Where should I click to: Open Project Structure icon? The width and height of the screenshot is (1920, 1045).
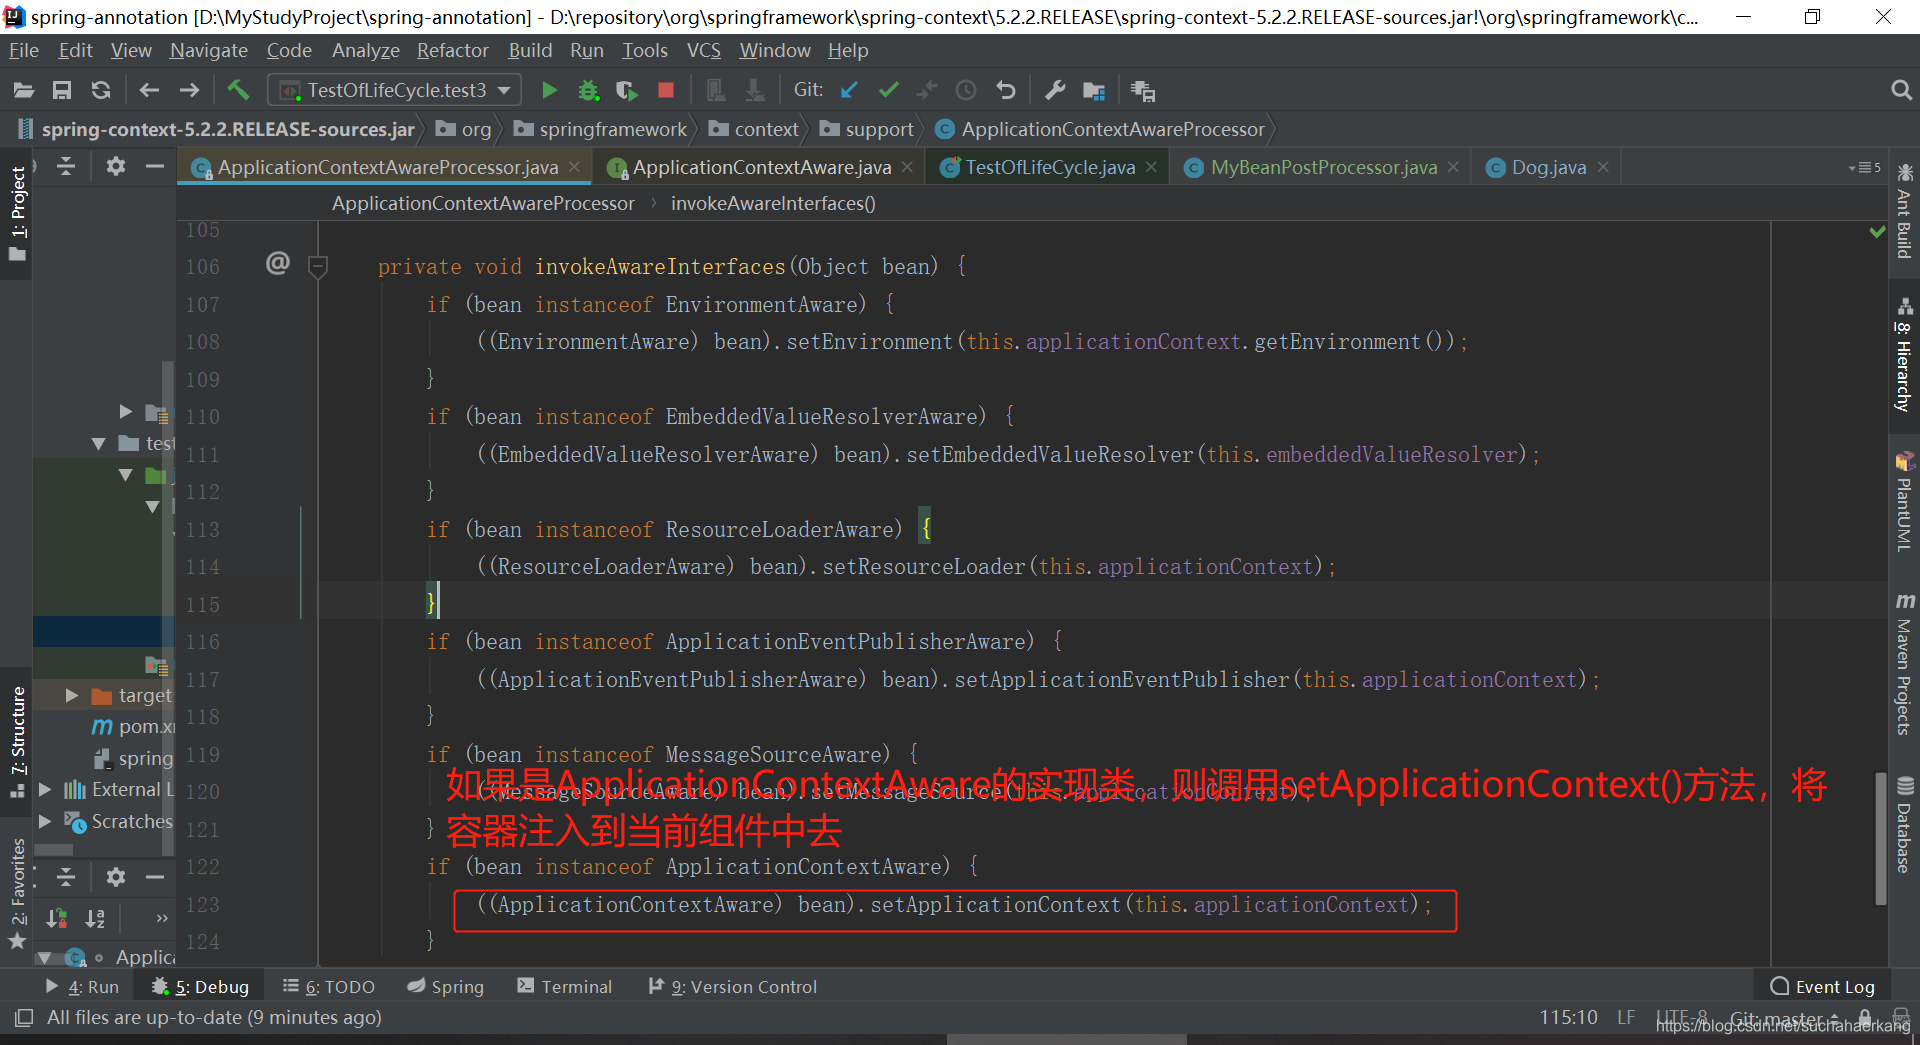pos(1094,91)
